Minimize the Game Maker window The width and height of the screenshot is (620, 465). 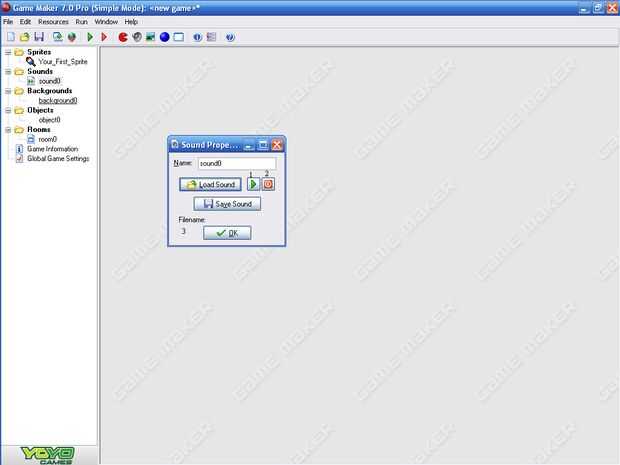coord(584,8)
